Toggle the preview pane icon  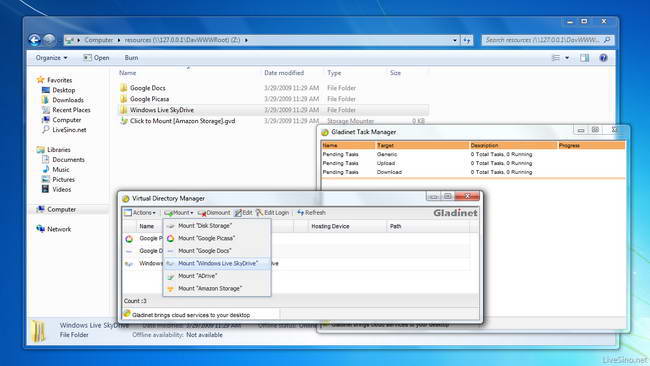point(585,58)
